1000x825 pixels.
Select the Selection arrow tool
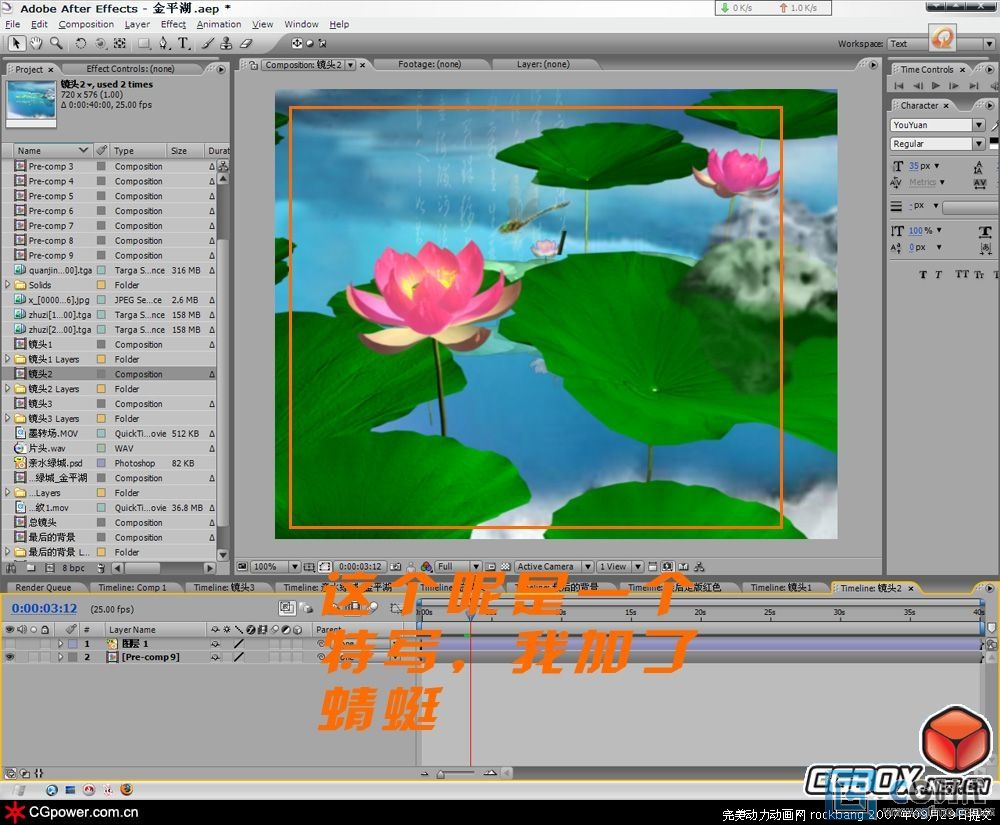pyautogui.click(x=16, y=43)
